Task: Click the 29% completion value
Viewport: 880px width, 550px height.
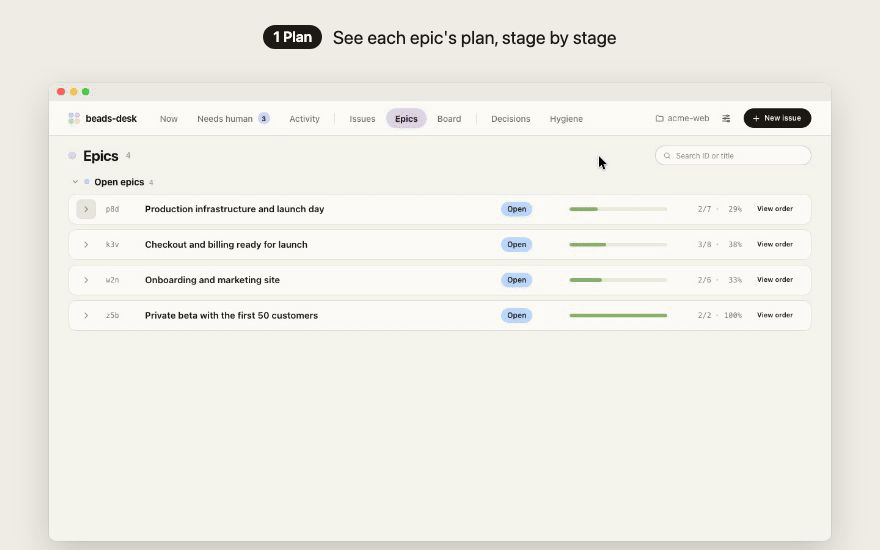Action: pos(735,209)
